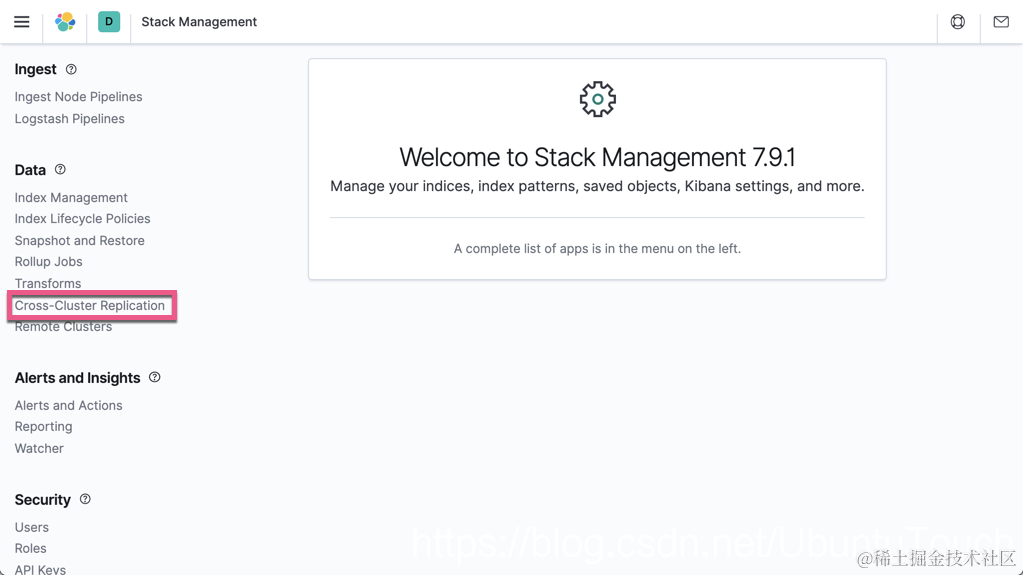This screenshot has height=575, width=1023.
Task: Click the help icon next to Ingest
Action: (x=71, y=69)
